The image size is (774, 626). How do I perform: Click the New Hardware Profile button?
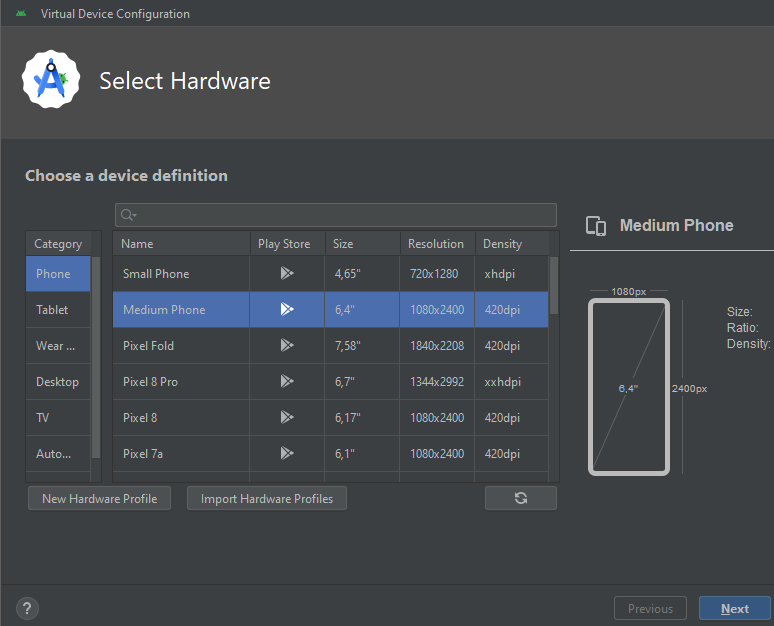click(x=99, y=499)
